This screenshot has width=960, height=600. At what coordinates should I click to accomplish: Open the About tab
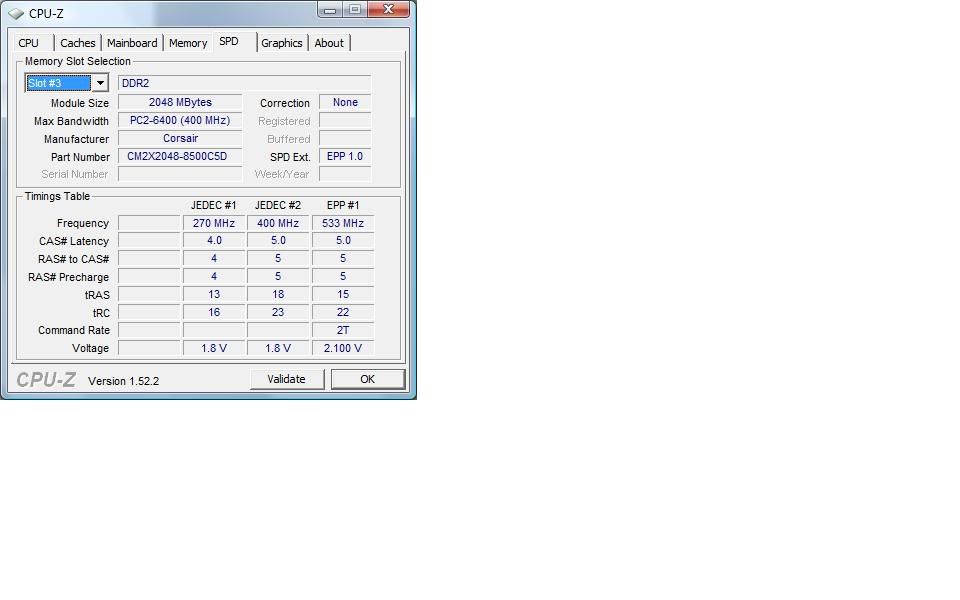pyautogui.click(x=329, y=43)
